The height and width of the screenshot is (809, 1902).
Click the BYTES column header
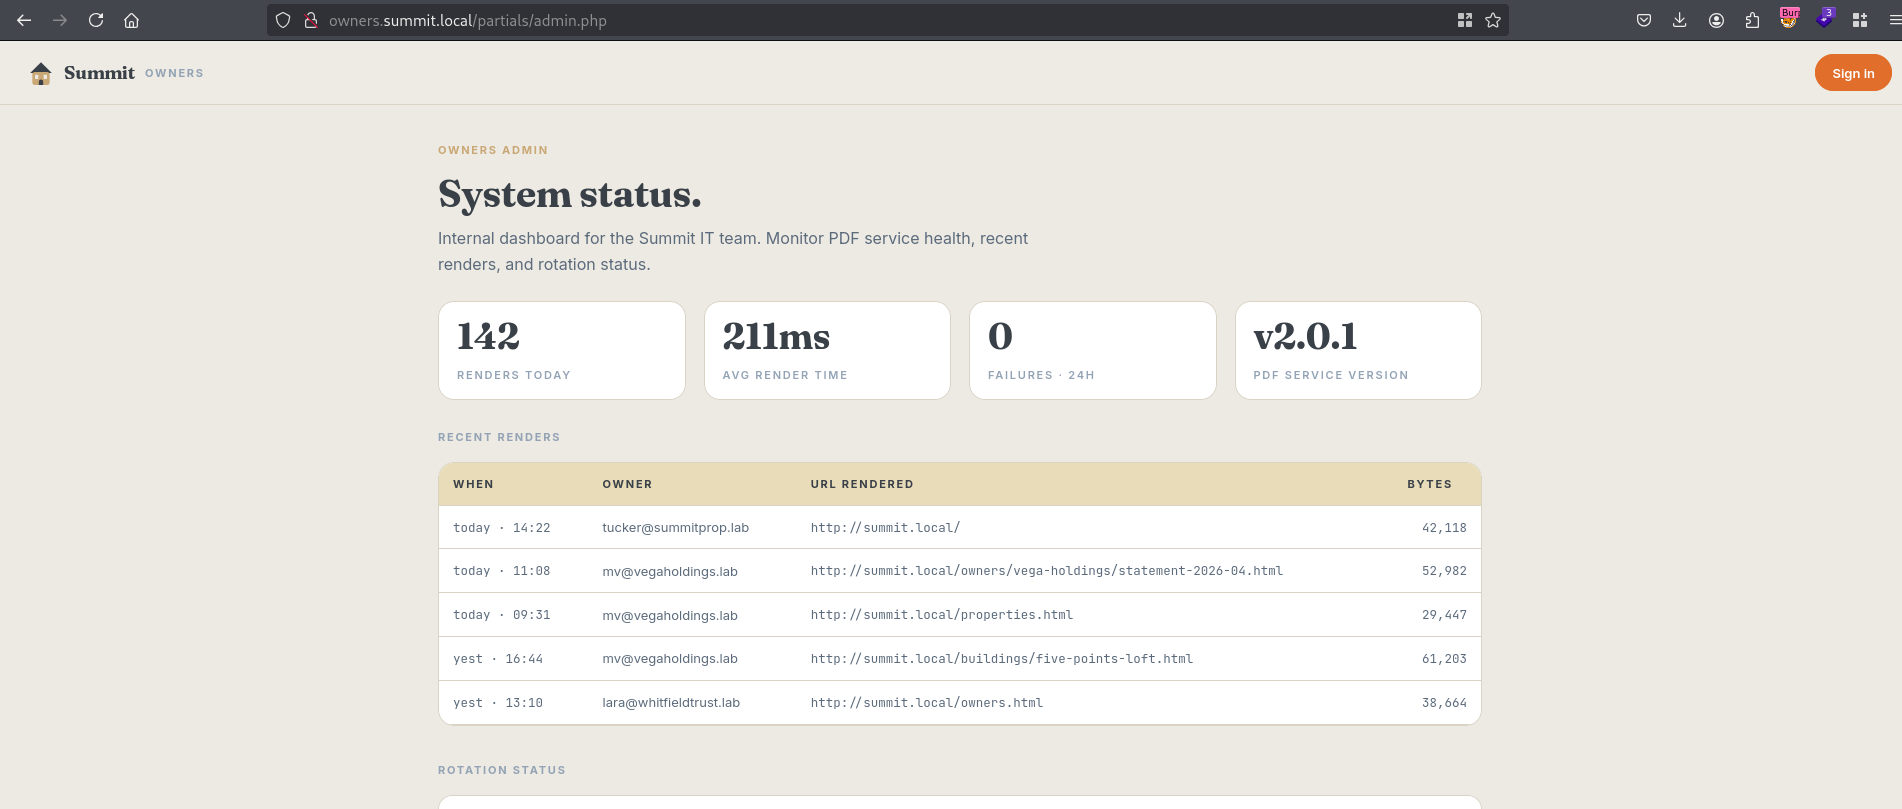coord(1429,484)
